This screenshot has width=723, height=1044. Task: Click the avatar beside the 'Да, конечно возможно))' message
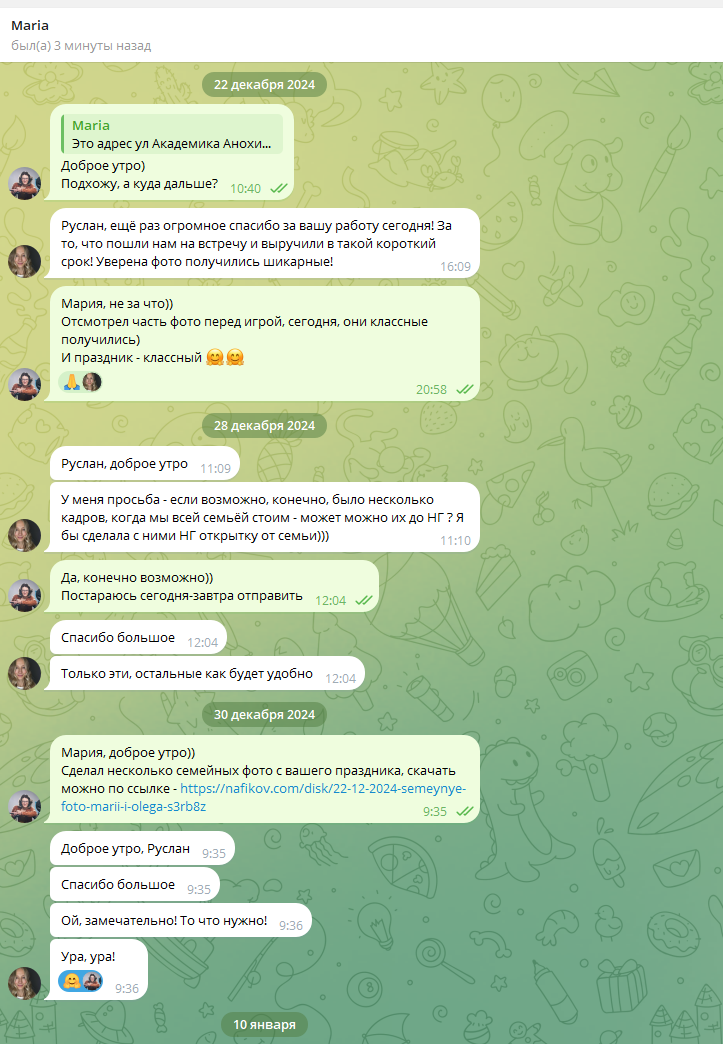[x=25, y=596]
